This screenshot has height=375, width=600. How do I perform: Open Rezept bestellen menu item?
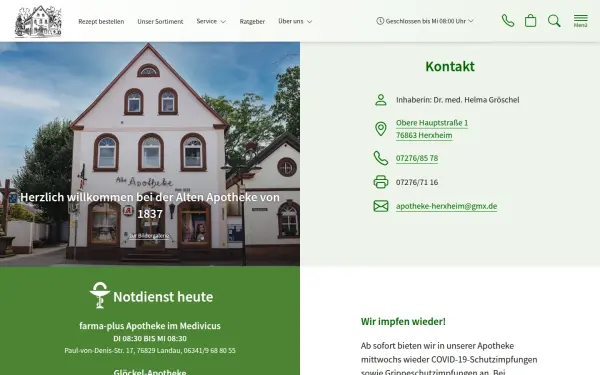point(101,21)
